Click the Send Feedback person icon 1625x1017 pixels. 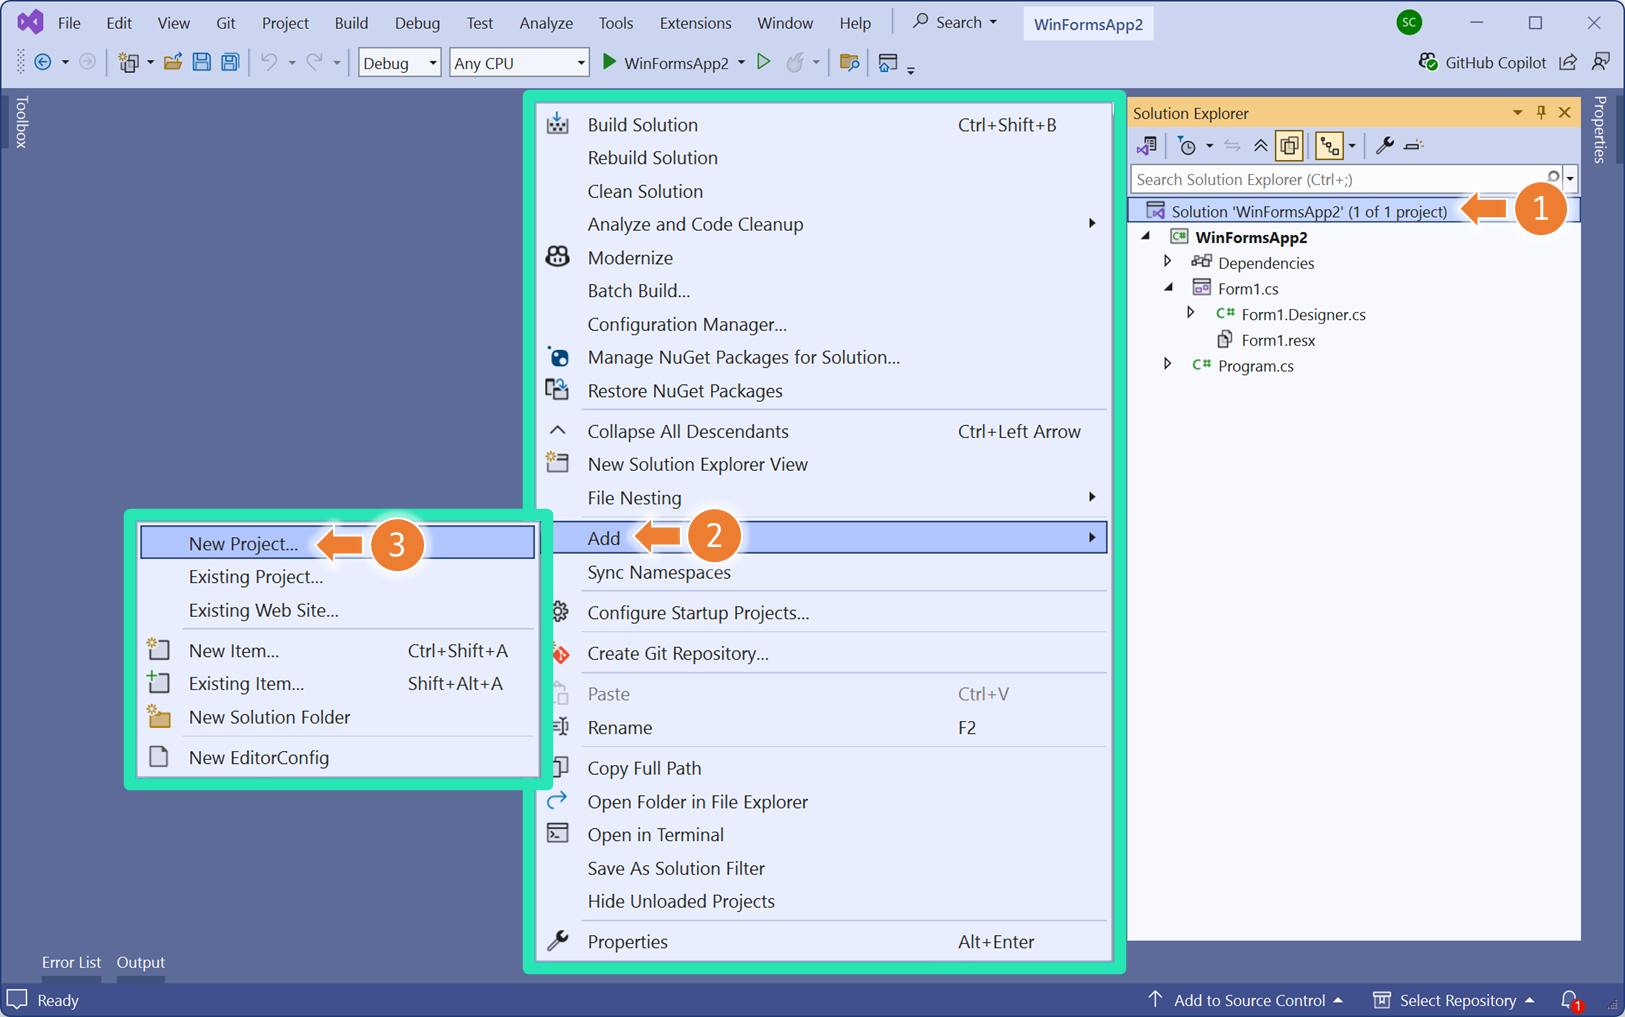(x=1601, y=62)
